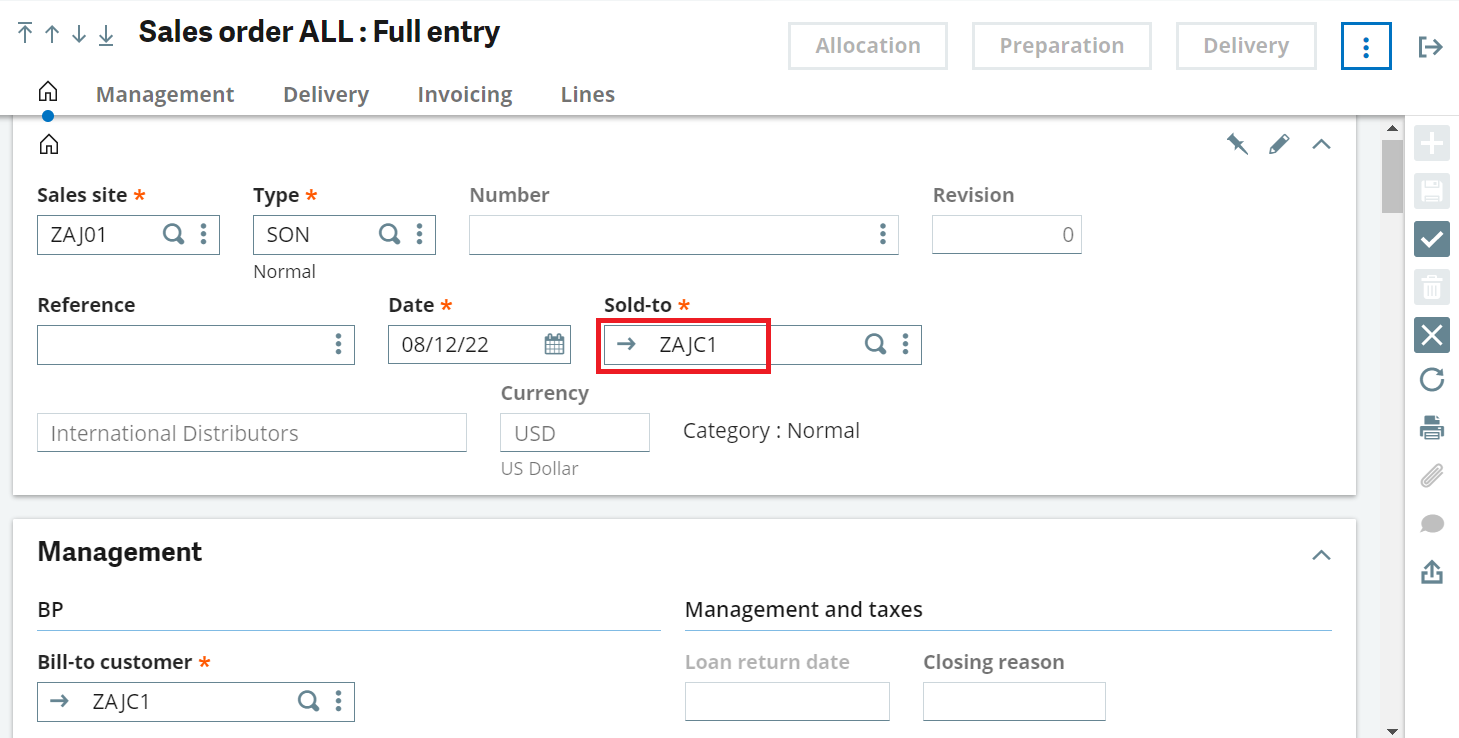Viewport: 1459px width, 738px height.
Task: Validate the order with the checkmark icon
Action: (x=1431, y=239)
